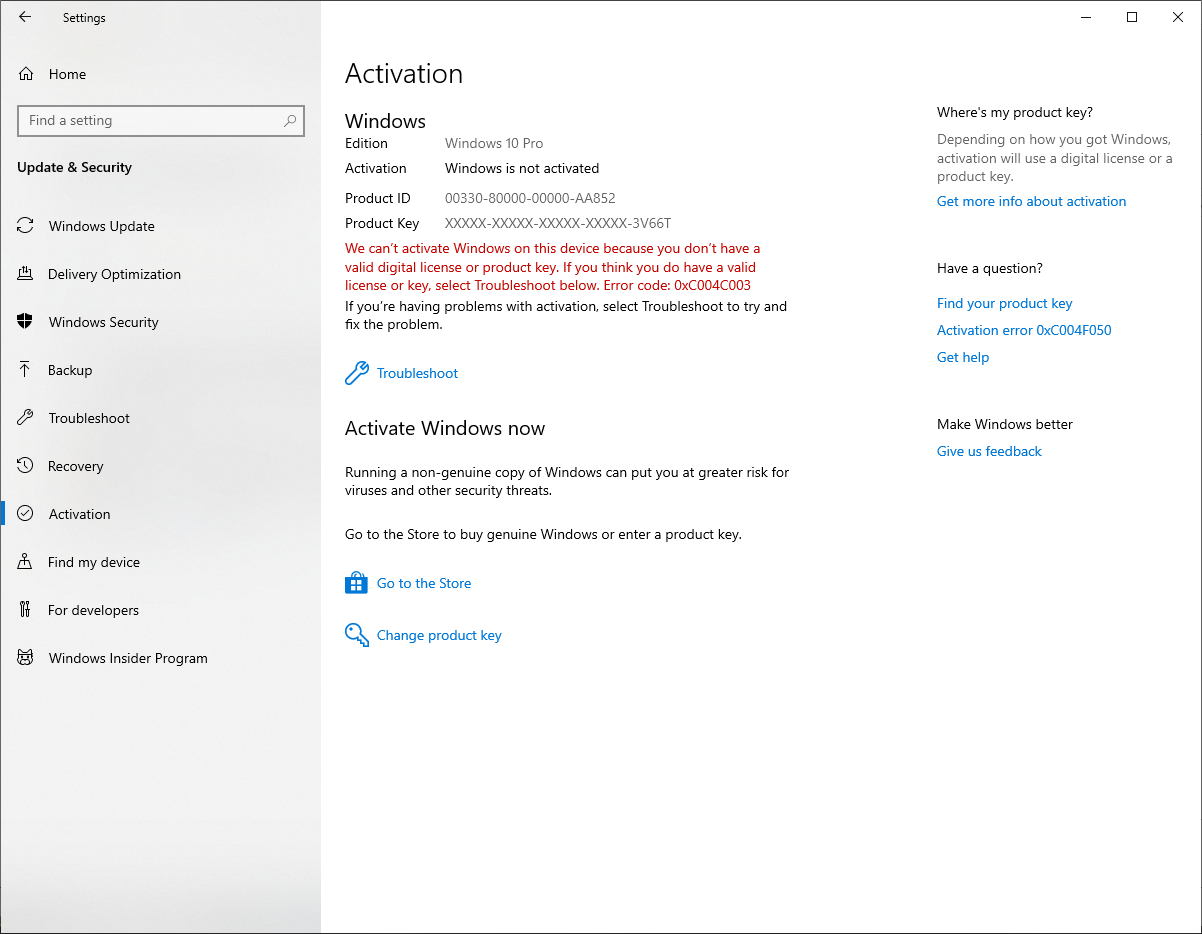Open Get more info about activation
The image size is (1202, 934).
point(1031,201)
